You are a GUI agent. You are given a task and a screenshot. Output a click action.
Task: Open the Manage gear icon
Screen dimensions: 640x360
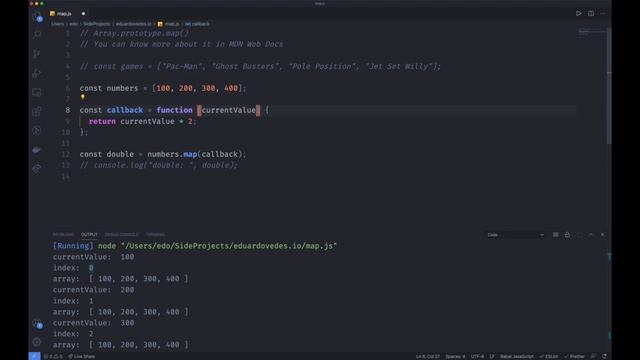coord(37,342)
